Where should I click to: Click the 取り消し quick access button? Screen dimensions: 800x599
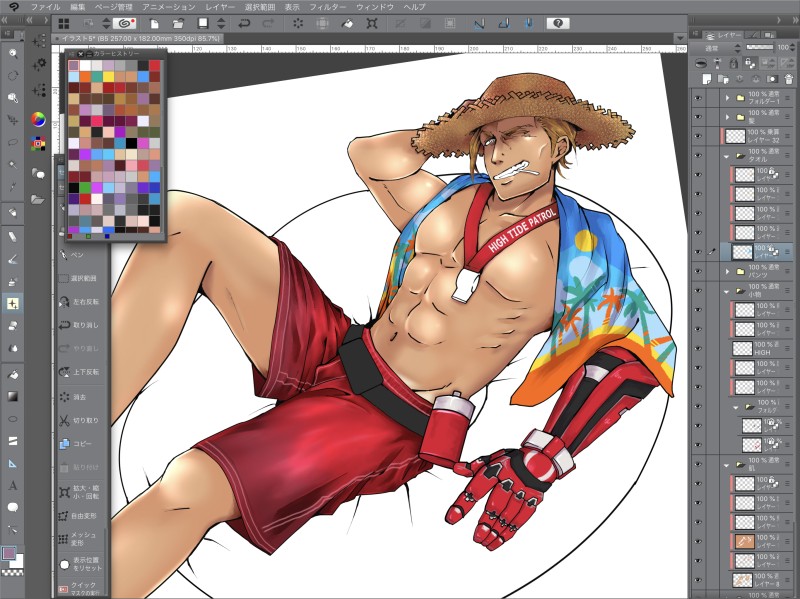click(x=80, y=325)
